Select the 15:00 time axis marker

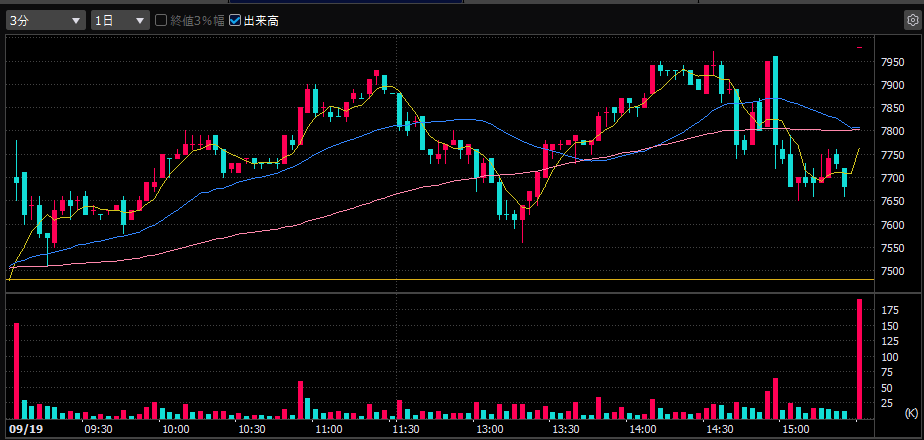(x=796, y=429)
